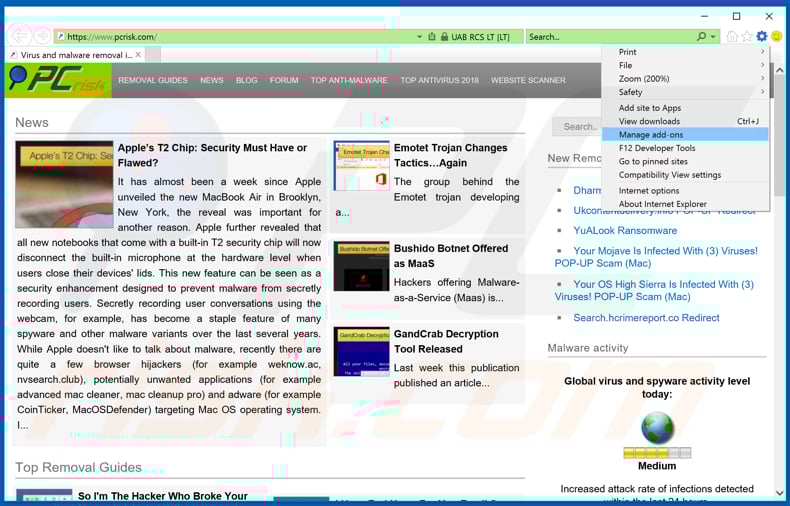Click the globe malware activity icon

click(657, 428)
